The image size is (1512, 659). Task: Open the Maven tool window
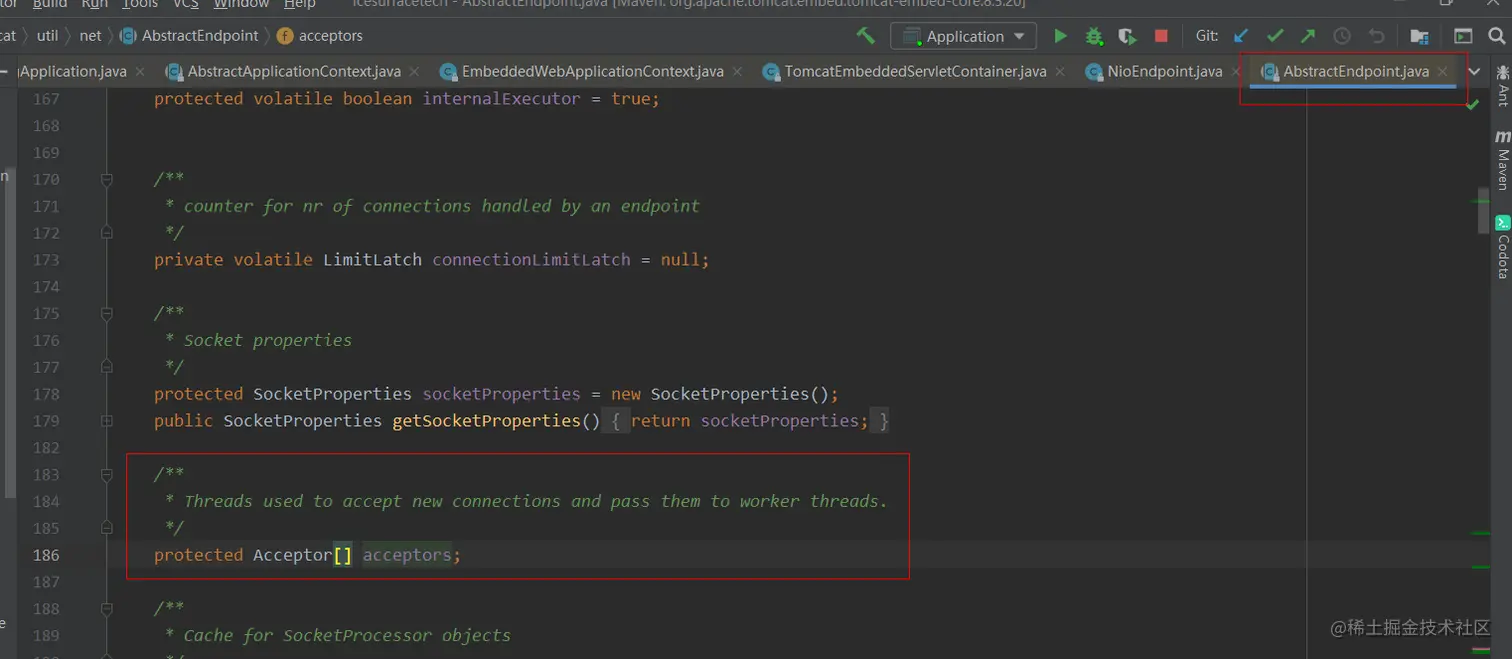[1502, 160]
